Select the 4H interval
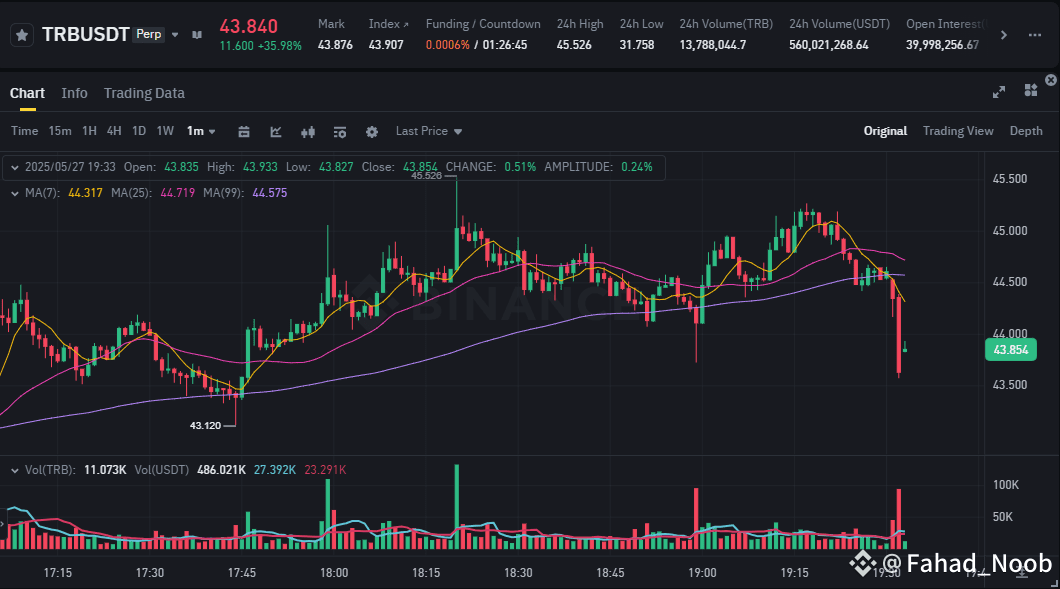1060x589 pixels. pos(114,131)
